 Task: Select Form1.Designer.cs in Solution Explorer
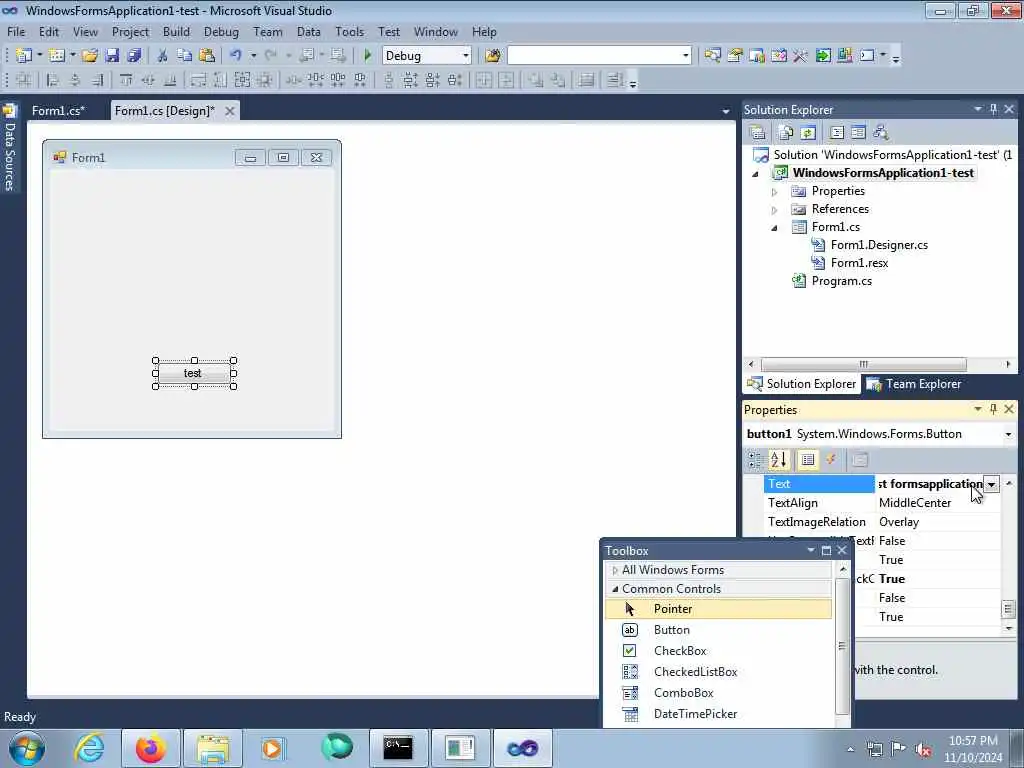(x=879, y=245)
